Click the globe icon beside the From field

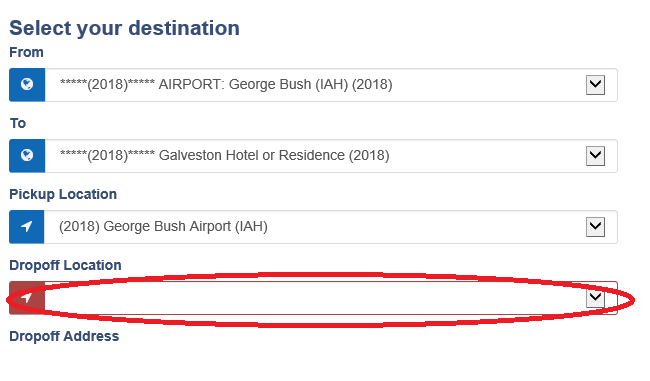tap(27, 85)
